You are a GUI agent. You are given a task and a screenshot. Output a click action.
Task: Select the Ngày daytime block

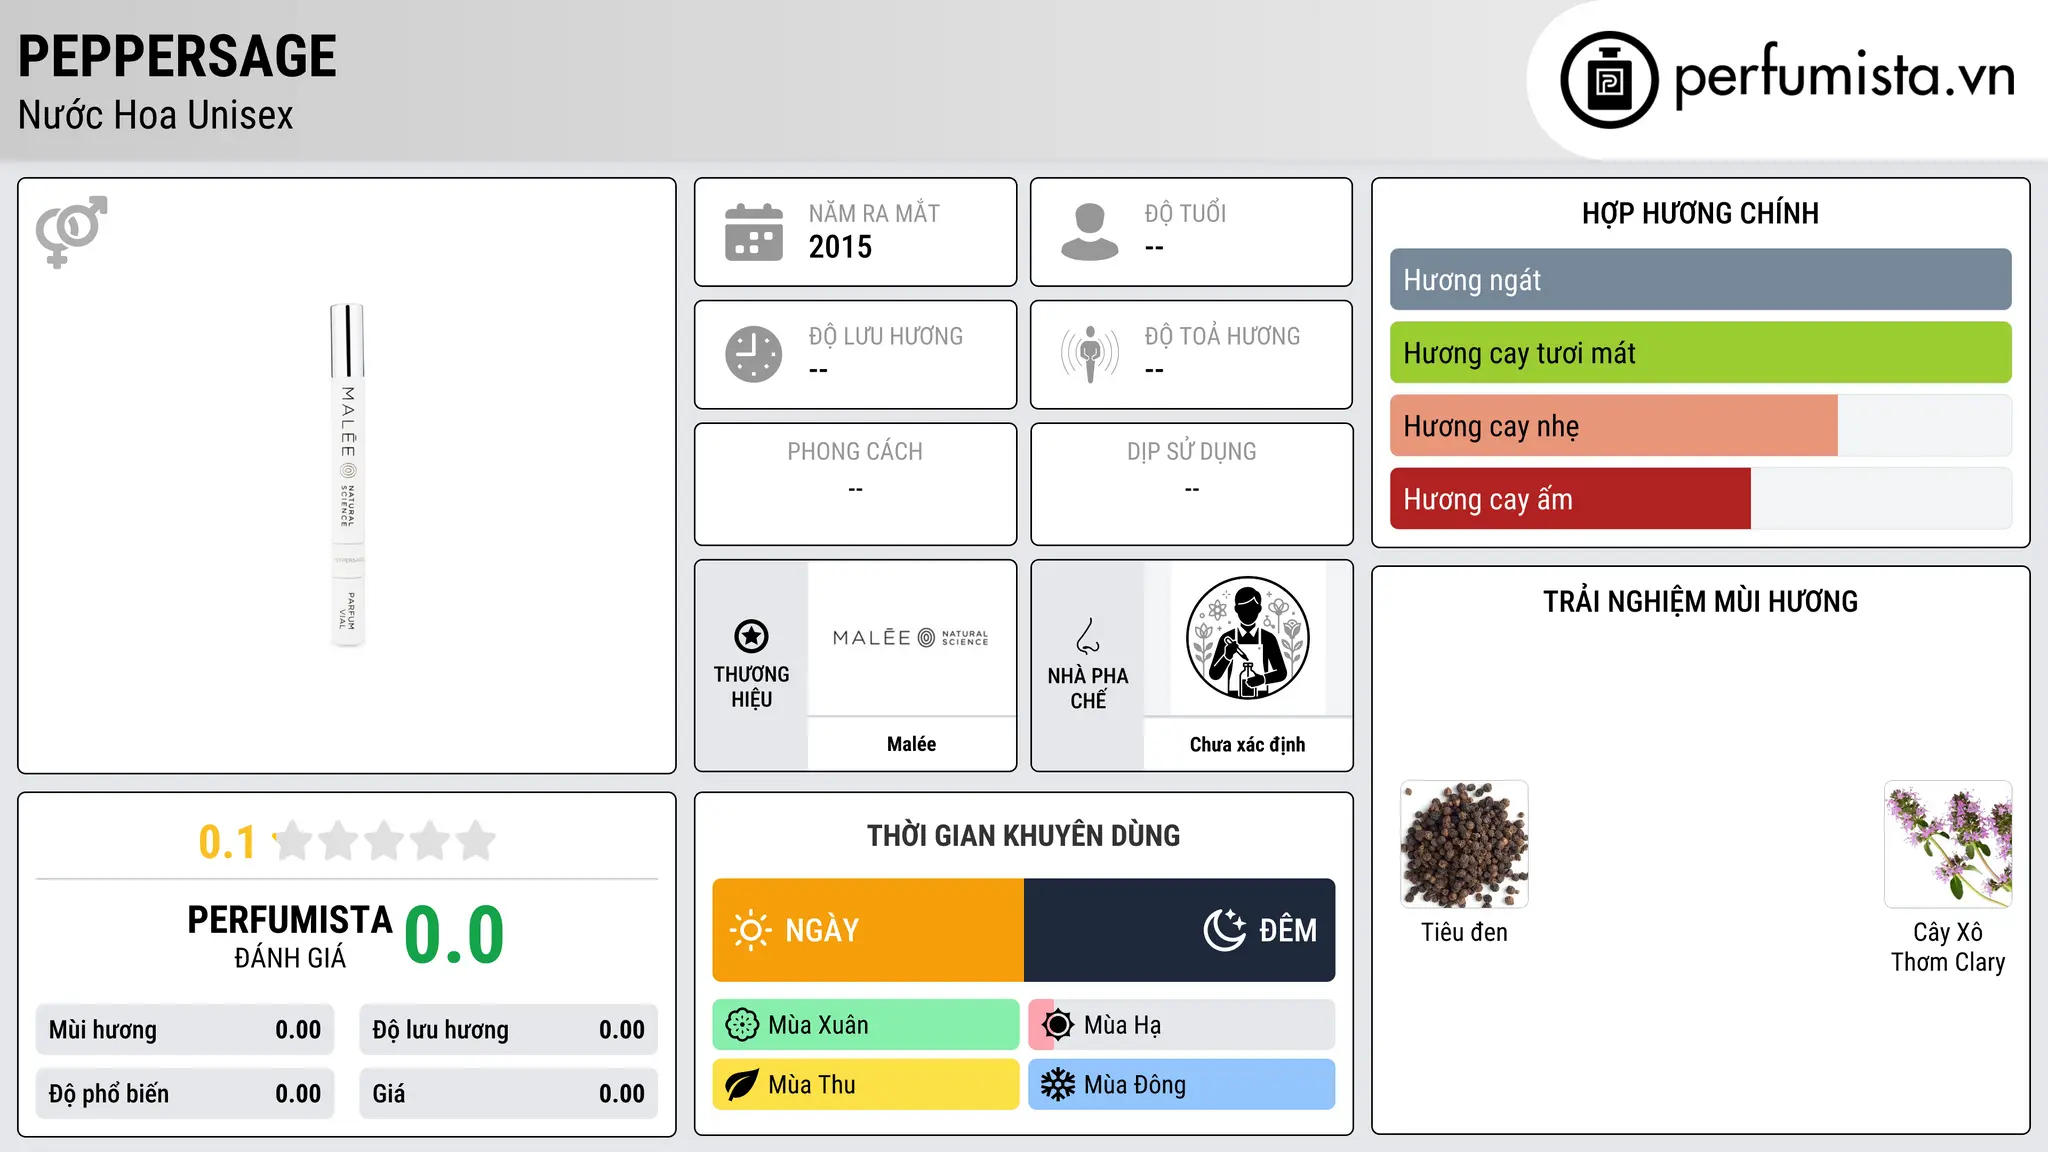[x=868, y=930]
